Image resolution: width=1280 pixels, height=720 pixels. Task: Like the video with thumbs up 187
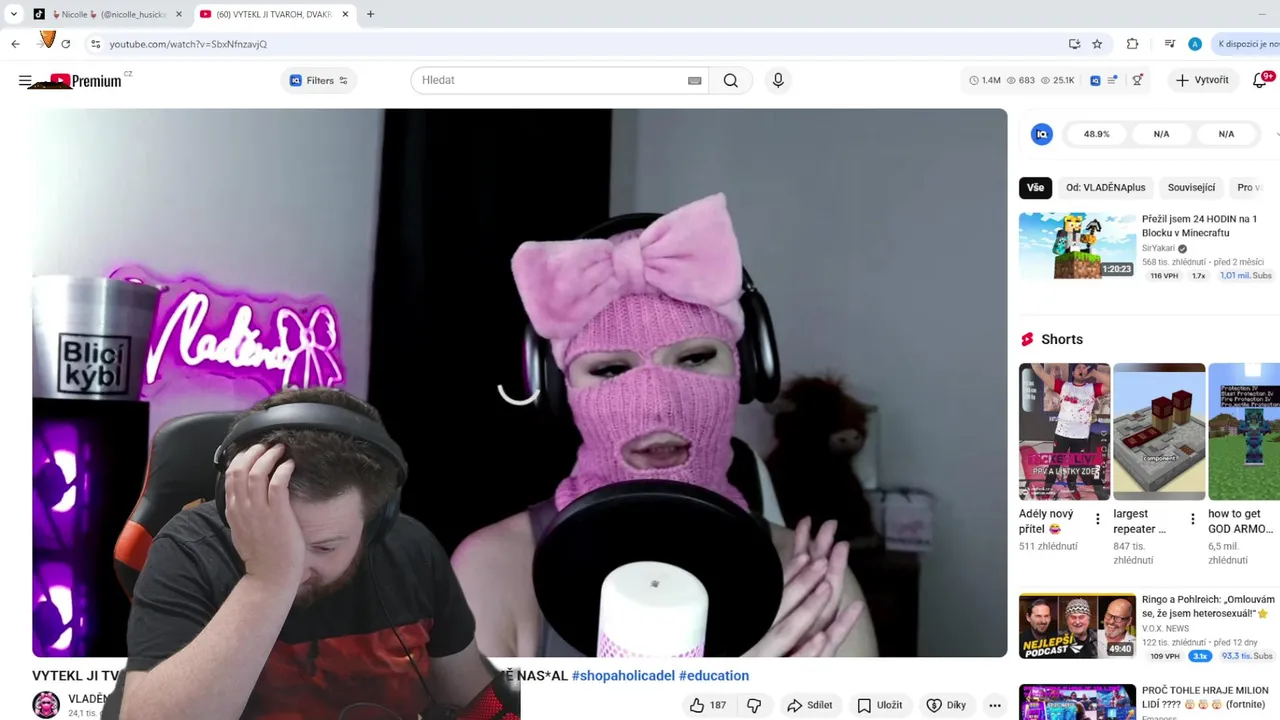click(x=707, y=705)
